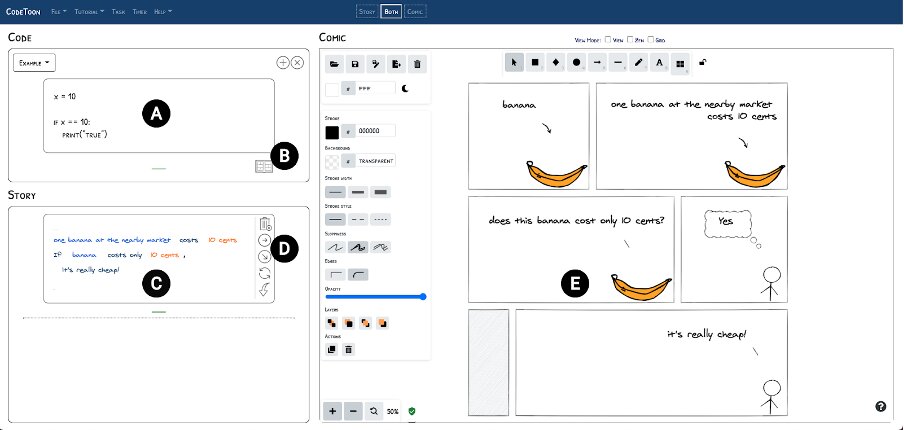Click the save canvas icon

click(x=354, y=64)
